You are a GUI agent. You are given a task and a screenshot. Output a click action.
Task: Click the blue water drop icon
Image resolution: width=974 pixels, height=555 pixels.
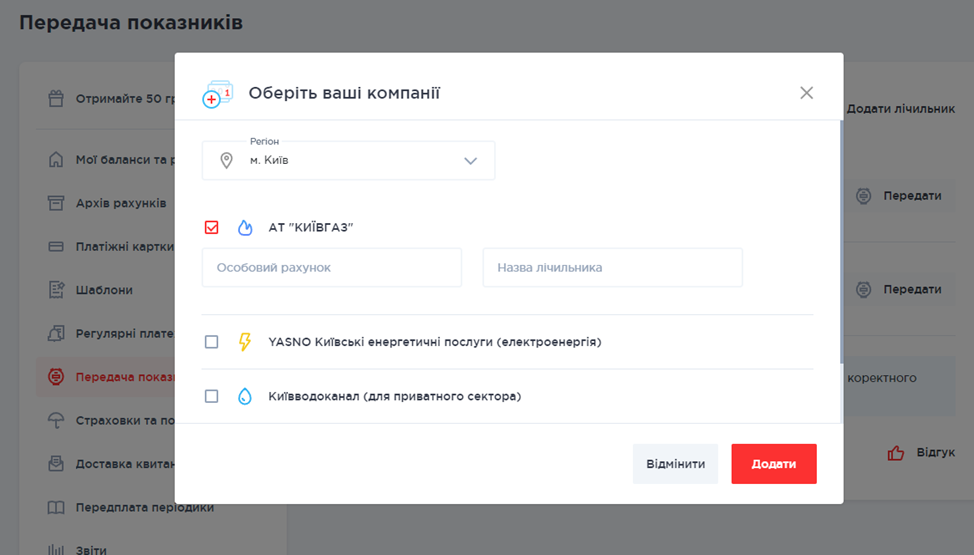[x=245, y=397]
